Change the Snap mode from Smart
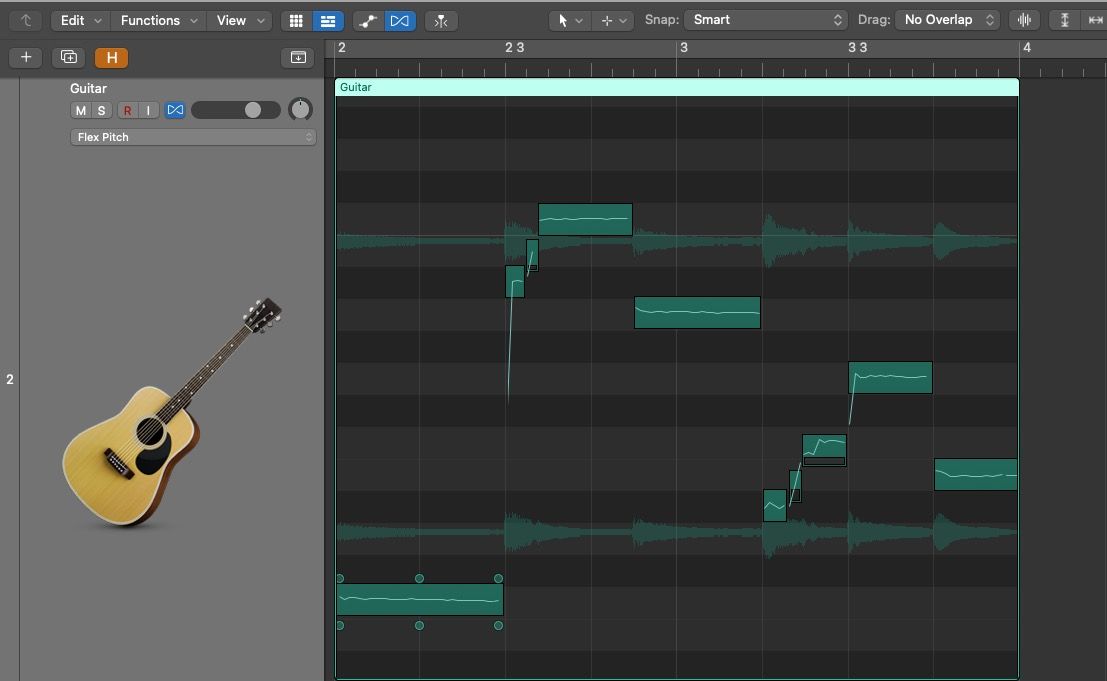Screen dimensions: 1107x681 pyautogui.click(x=766, y=19)
